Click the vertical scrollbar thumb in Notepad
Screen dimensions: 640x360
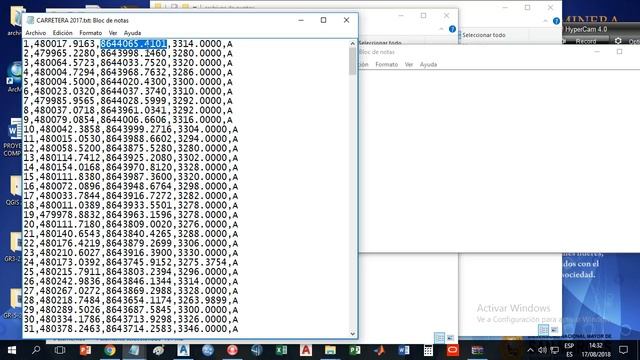pyautogui.click(x=353, y=61)
